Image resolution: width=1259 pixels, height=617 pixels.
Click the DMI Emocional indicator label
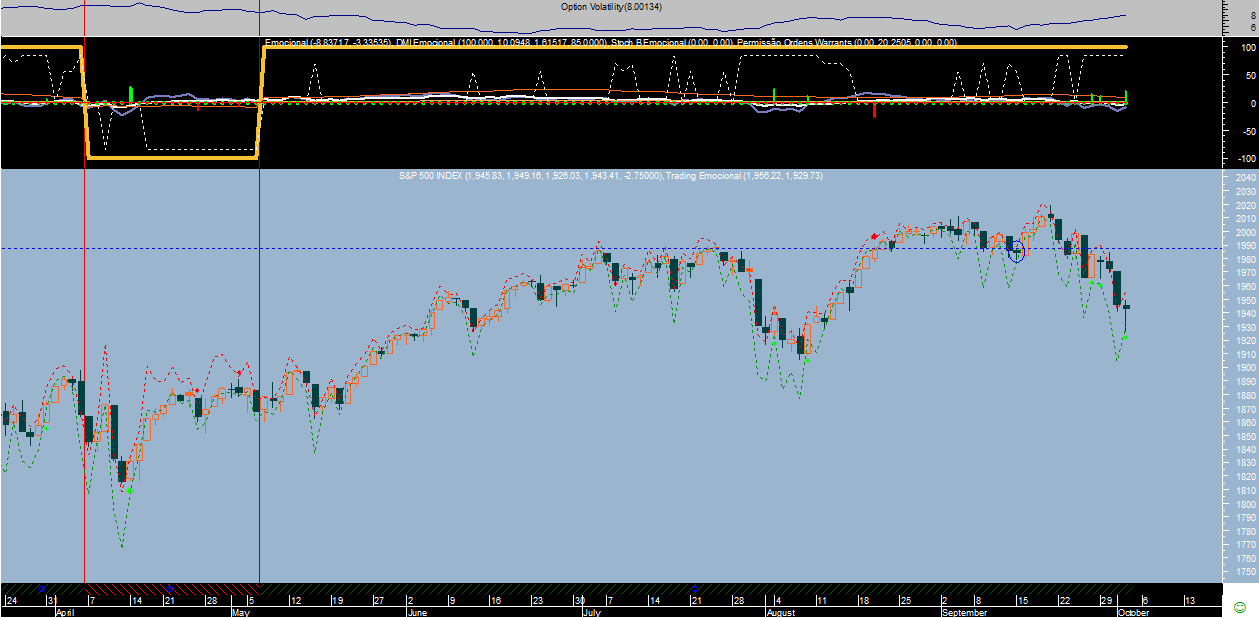pyautogui.click(x=502, y=43)
